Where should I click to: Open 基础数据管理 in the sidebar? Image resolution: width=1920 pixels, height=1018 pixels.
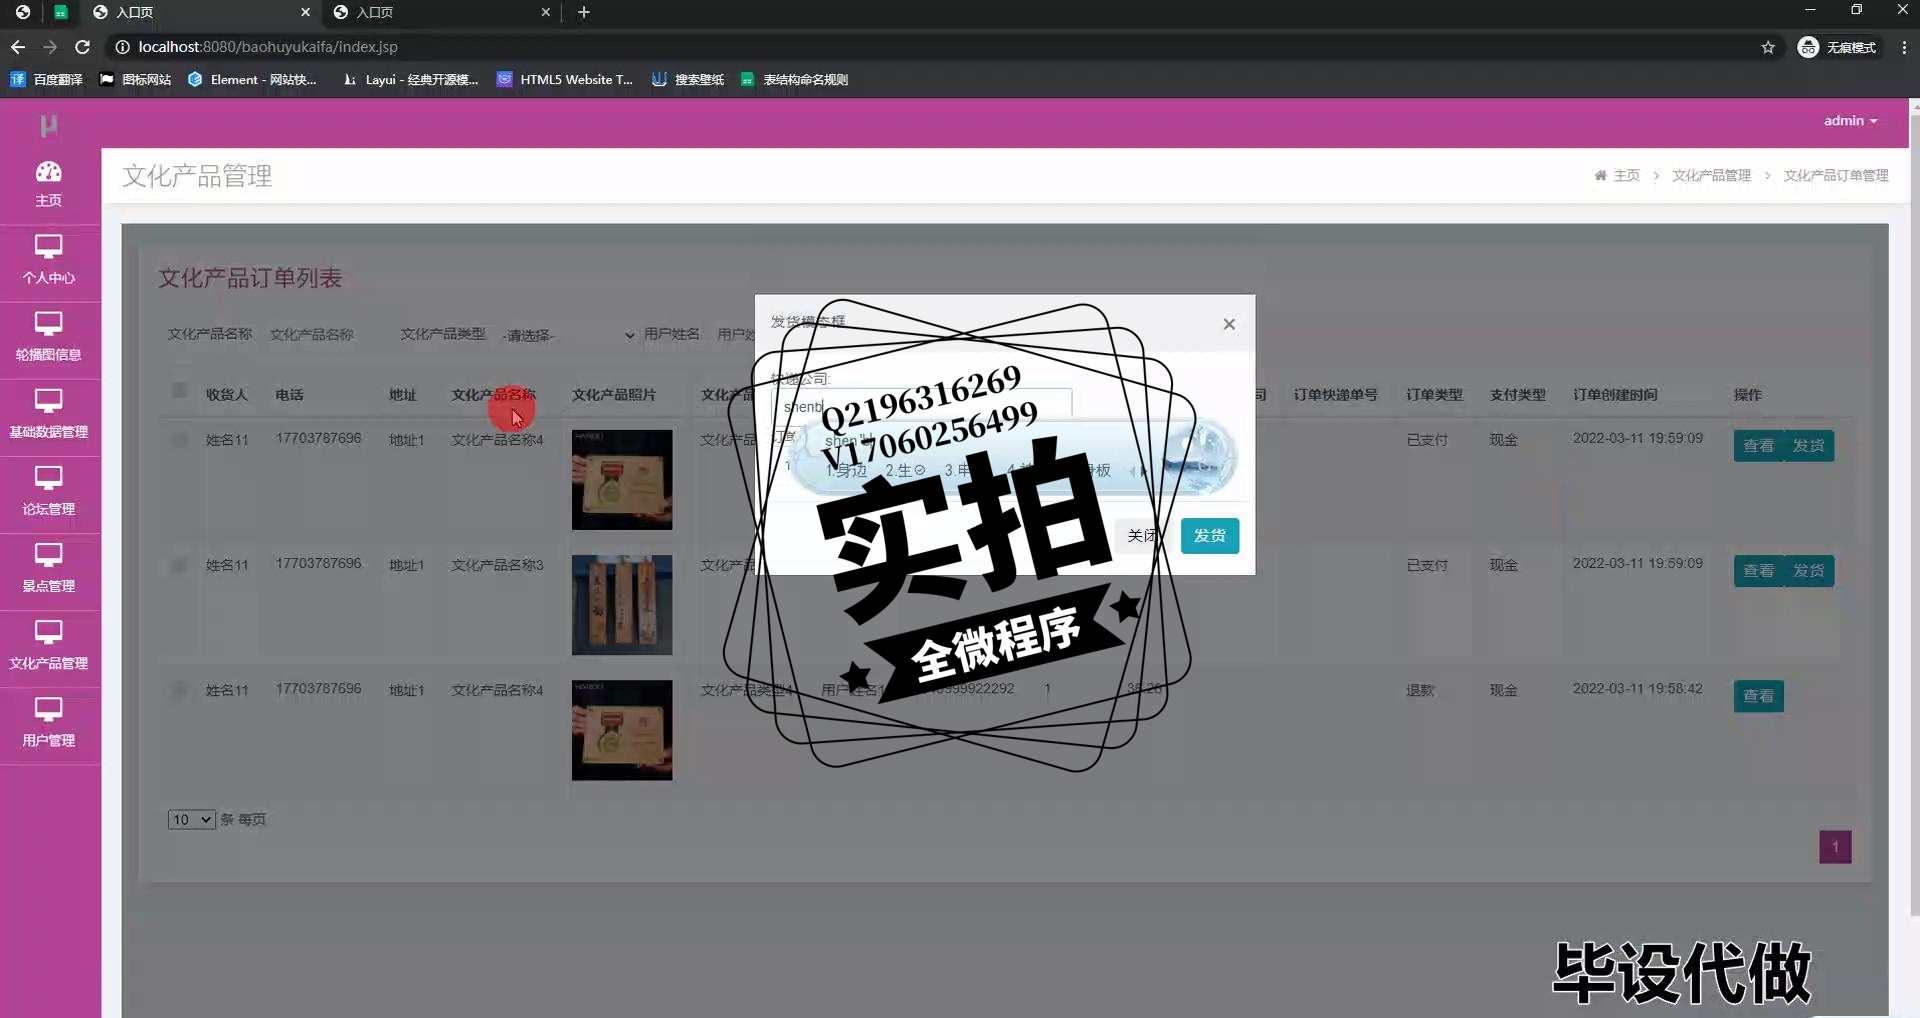pos(49,415)
